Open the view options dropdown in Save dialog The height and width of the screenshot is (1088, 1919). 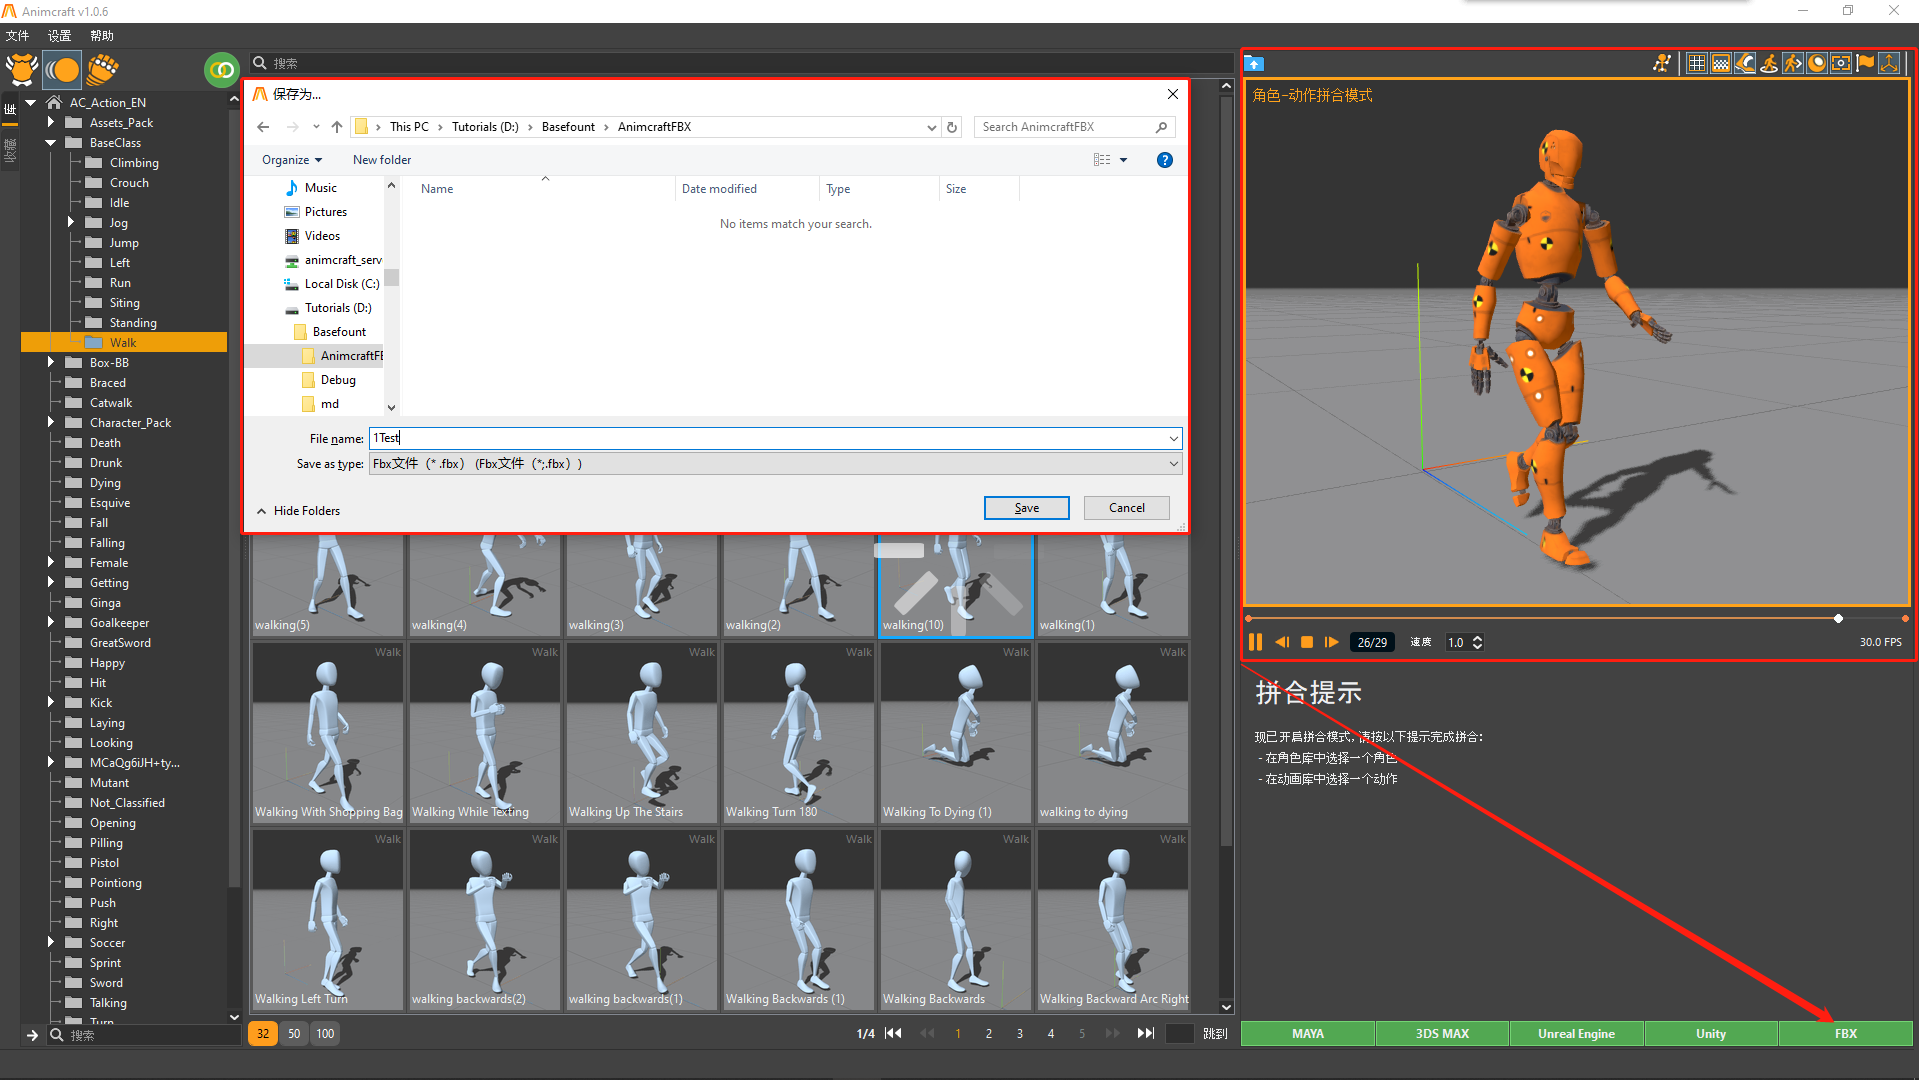1123,160
